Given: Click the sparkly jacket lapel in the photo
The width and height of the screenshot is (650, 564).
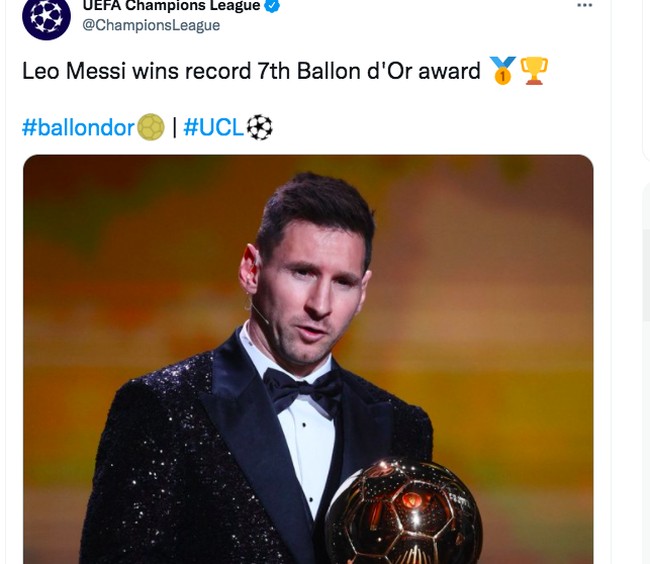Looking at the screenshot, I should pos(232,420).
